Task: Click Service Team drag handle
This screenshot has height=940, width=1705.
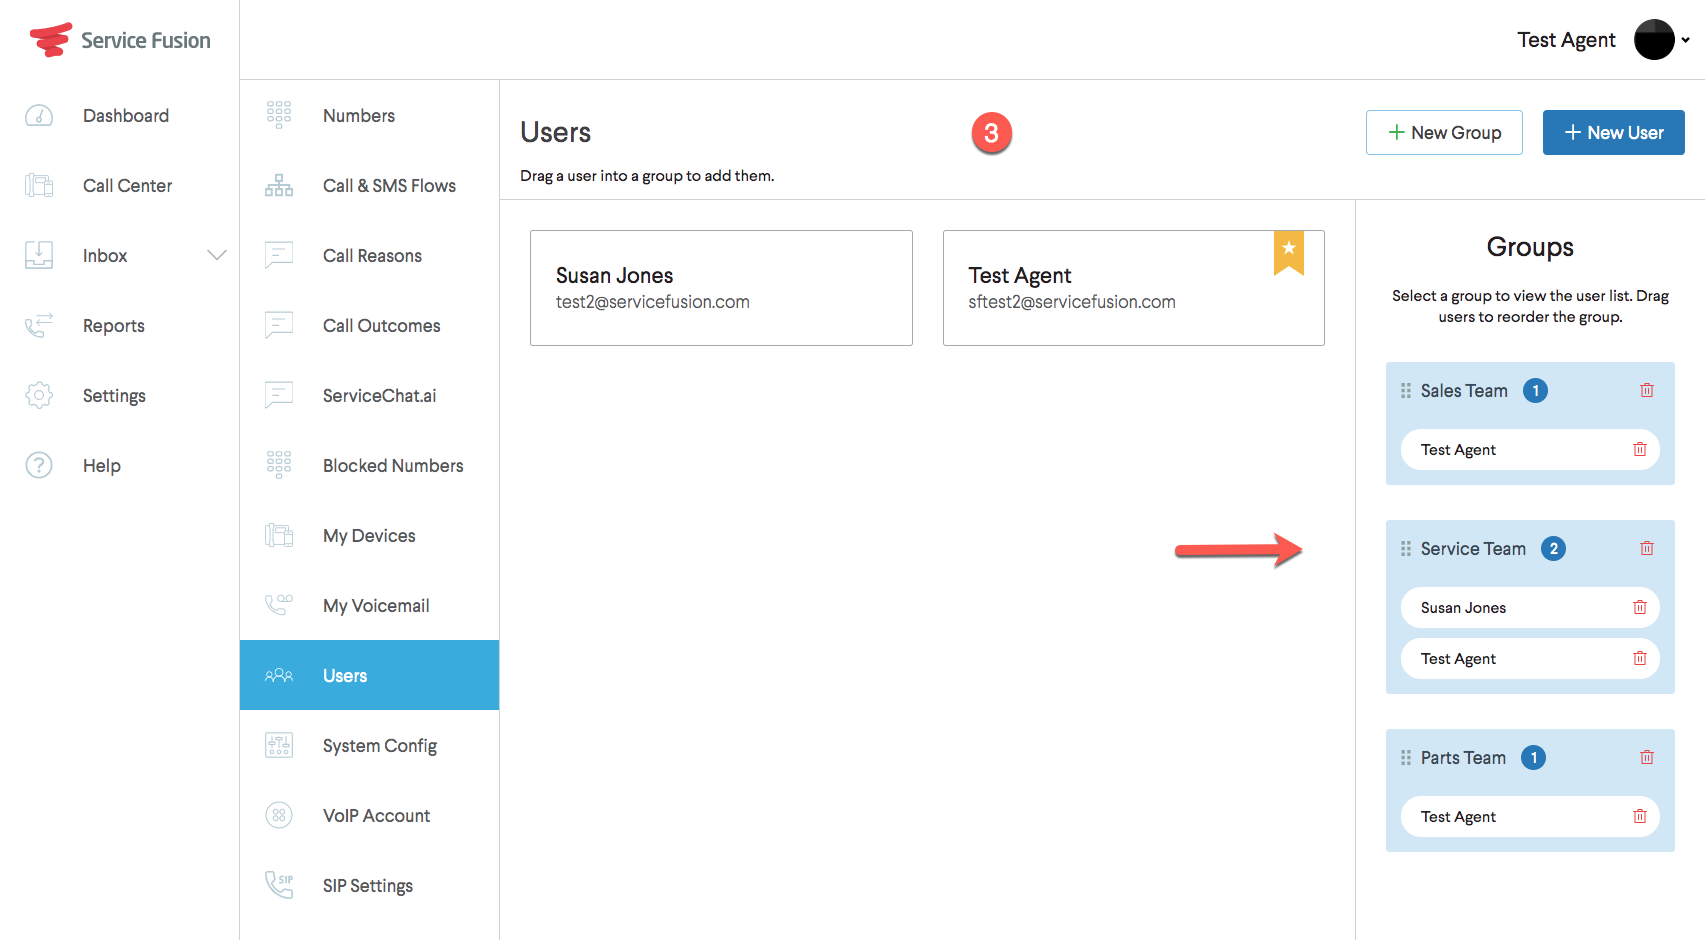Action: tap(1406, 549)
